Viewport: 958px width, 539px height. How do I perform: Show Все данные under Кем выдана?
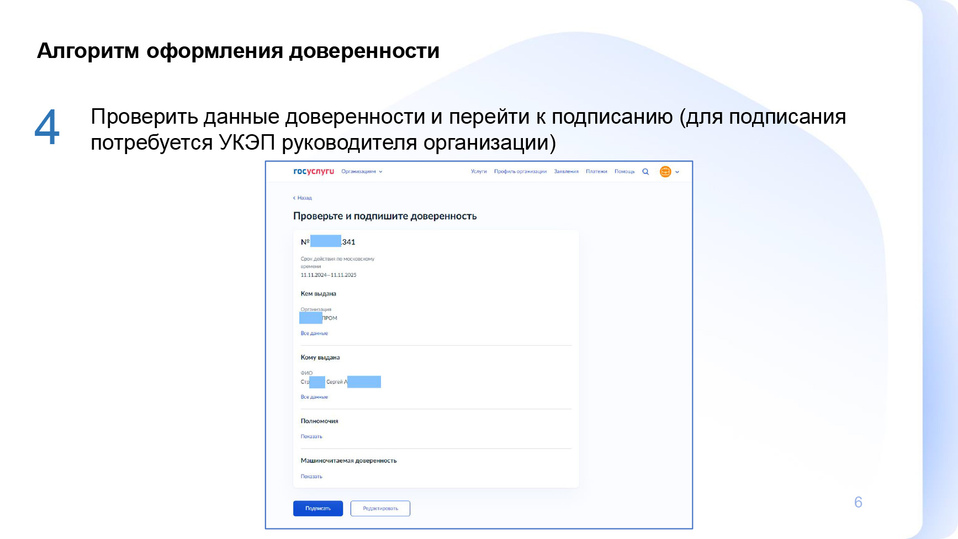pyautogui.click(x=314, y=333)
